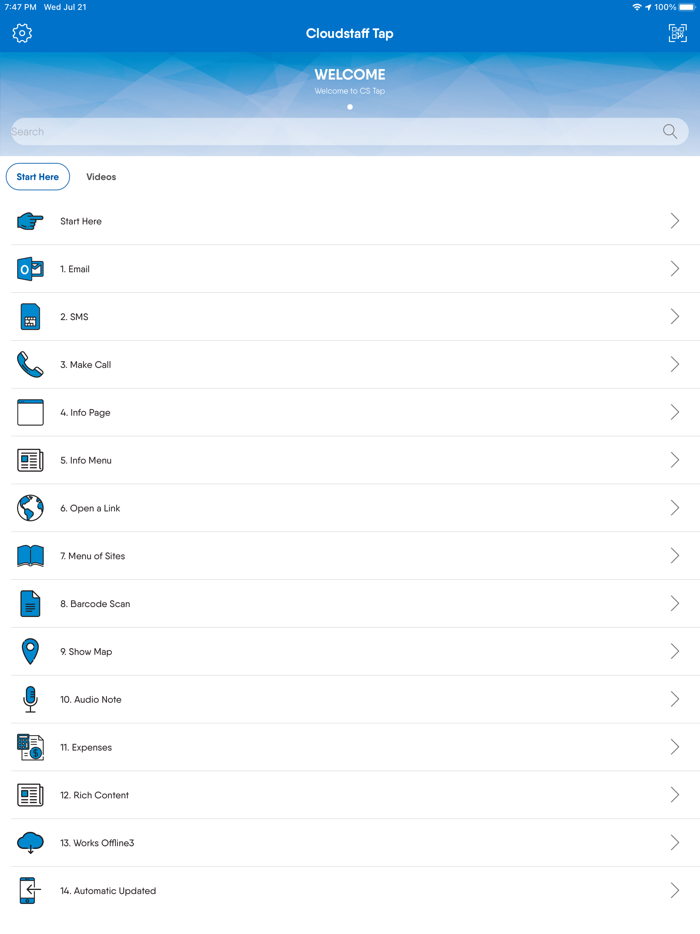Tap the map pin Show Map icon
The width and height of the screenshot is (700, 934).
click(x=30, y=652)
